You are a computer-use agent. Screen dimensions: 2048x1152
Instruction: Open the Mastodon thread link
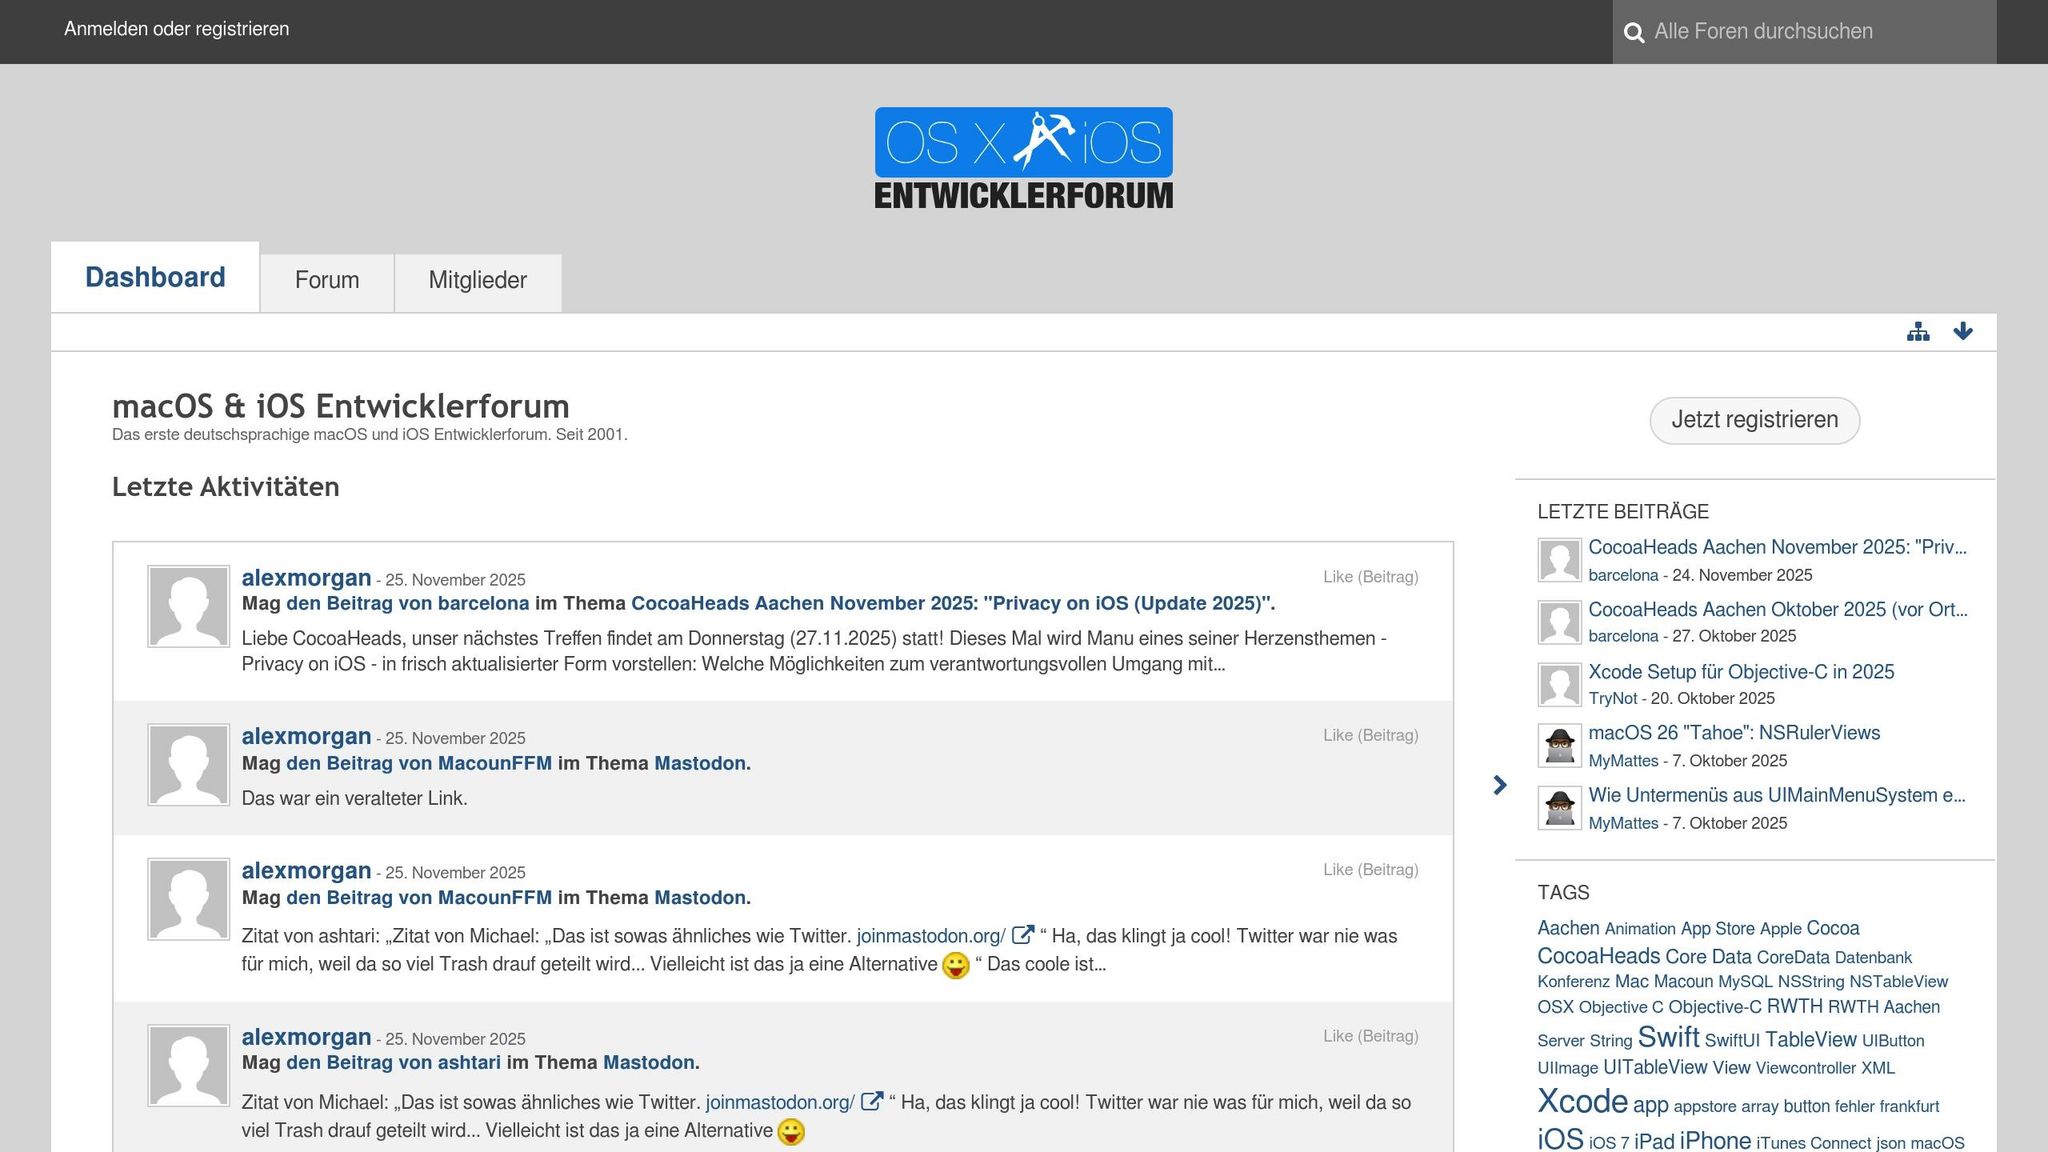click(x=700, y=762)
